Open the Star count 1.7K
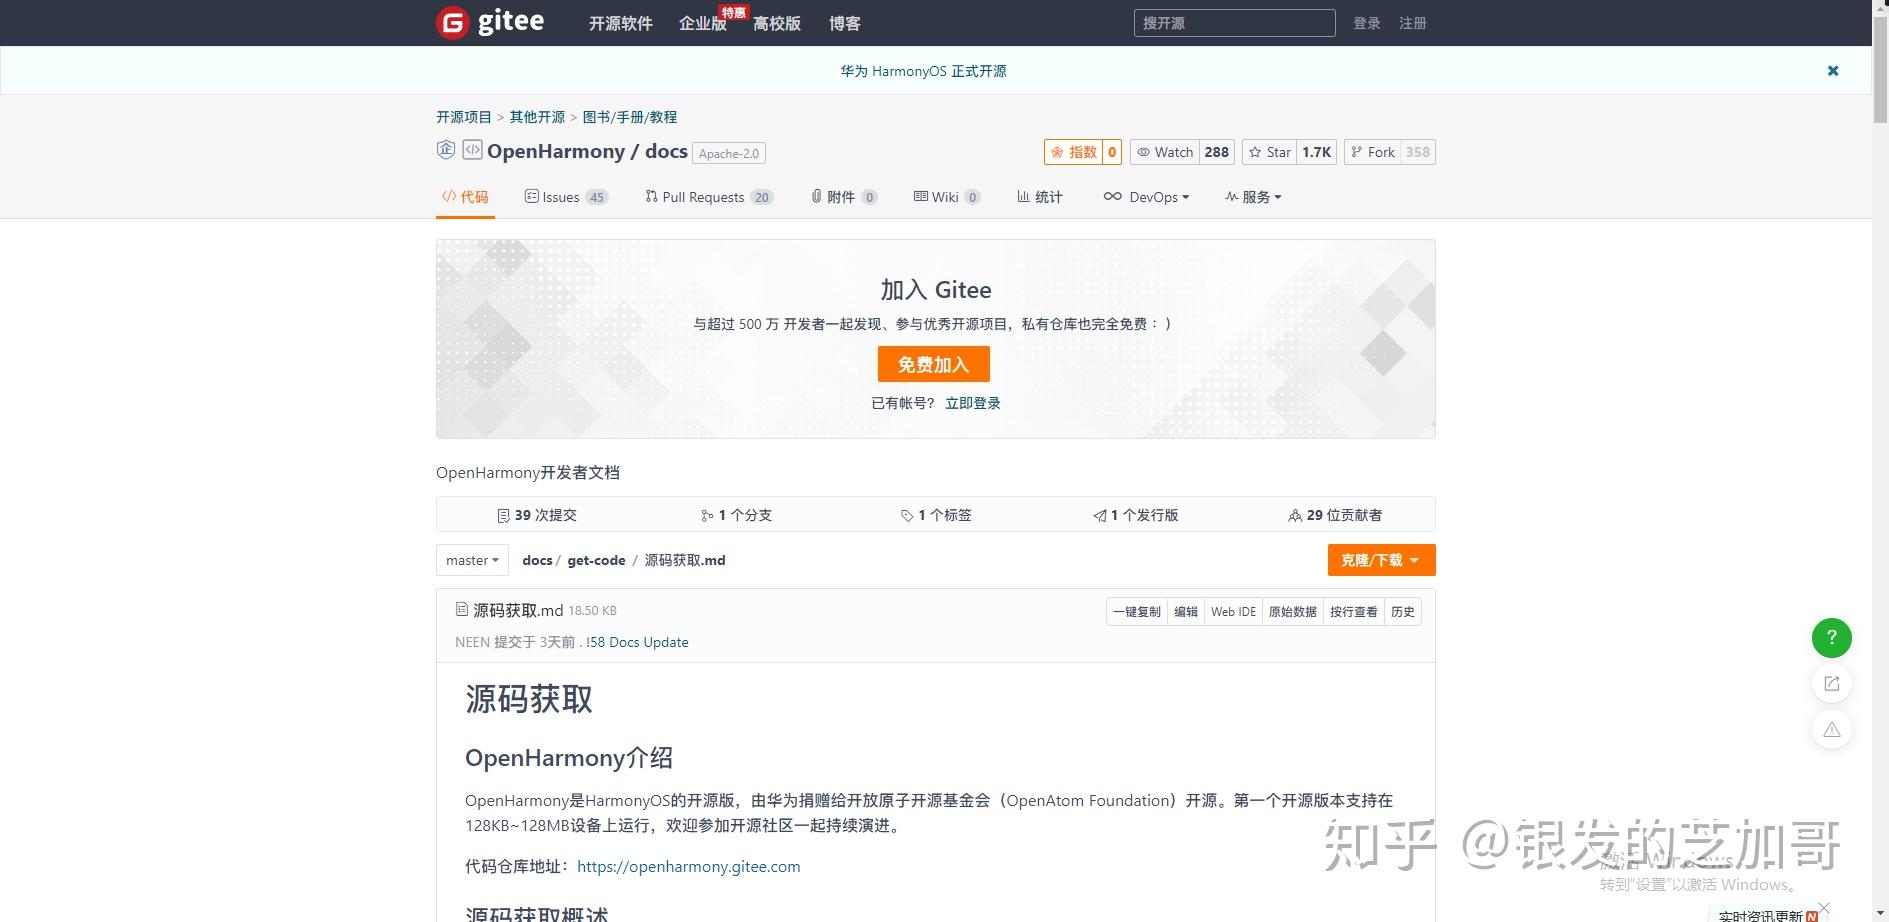Screen dimensions: 1889x922 tap(1316, 152)
